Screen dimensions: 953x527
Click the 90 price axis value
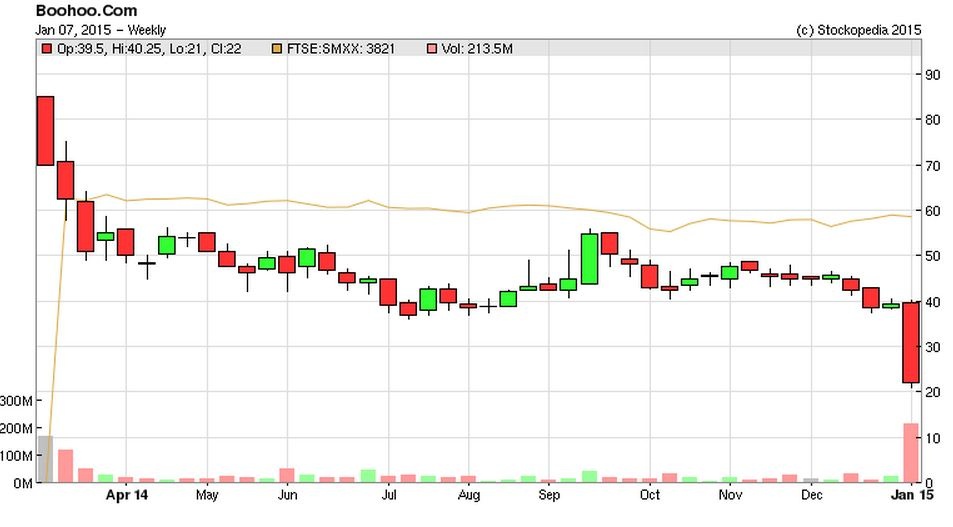pos(932,75)
